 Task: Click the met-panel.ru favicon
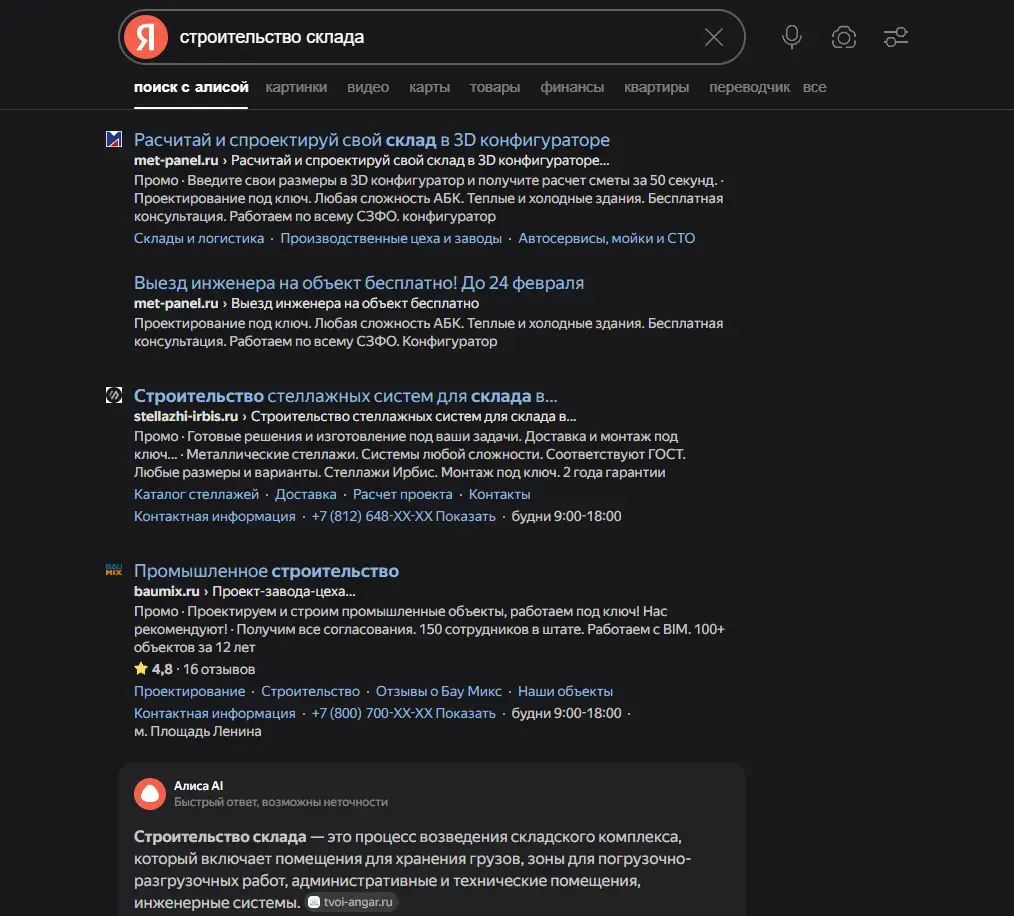pos(114,139)
